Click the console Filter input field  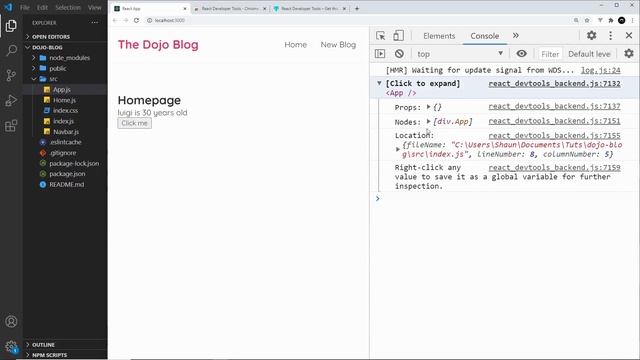pos(550,54)
